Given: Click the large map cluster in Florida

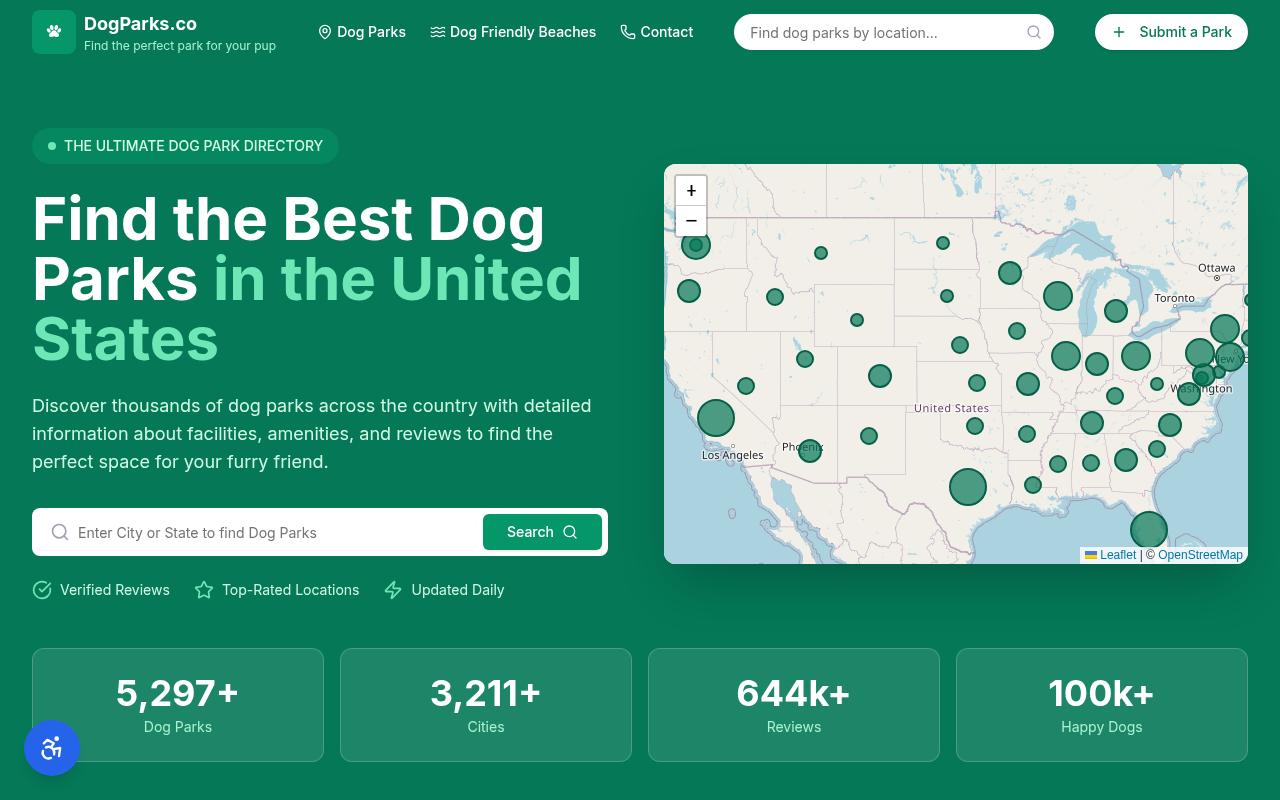Looking at the screenshot, I should 1149,530.
